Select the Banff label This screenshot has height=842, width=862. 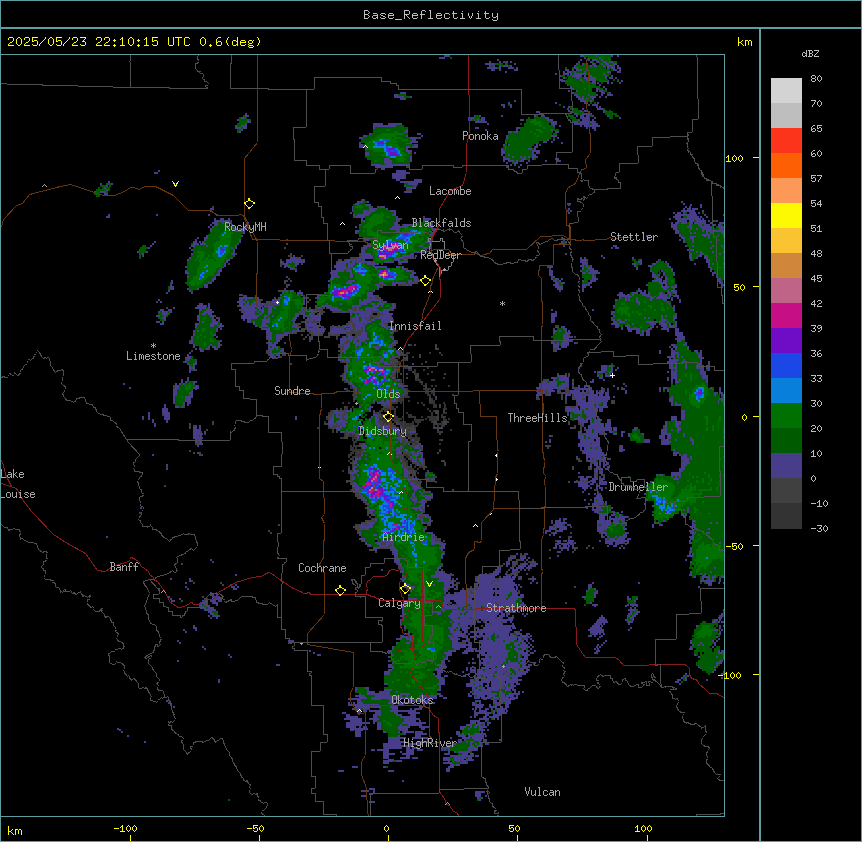click(x=124, y=567)
